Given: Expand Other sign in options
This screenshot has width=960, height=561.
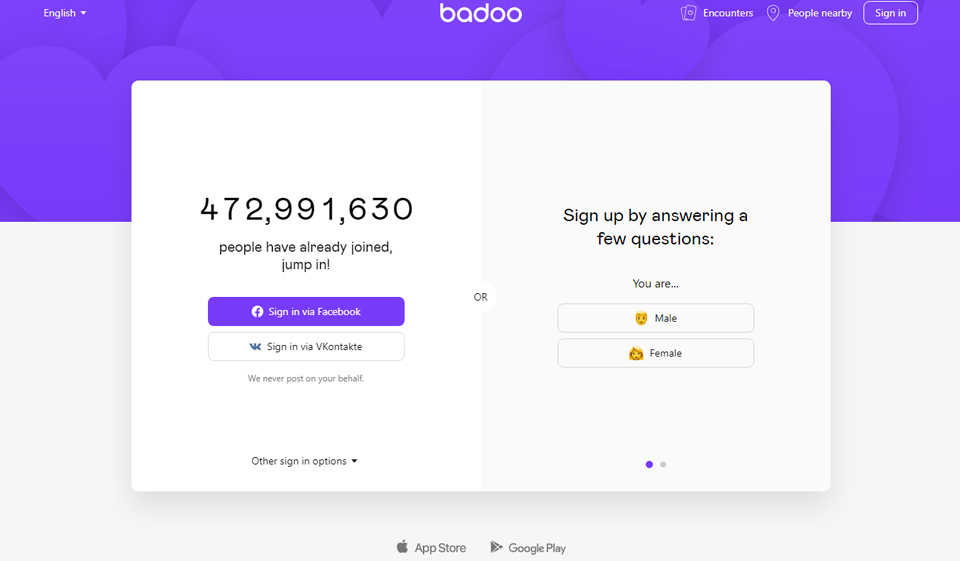Looking at the screenshot, I should pyautogui.click(x=304, y=461).
